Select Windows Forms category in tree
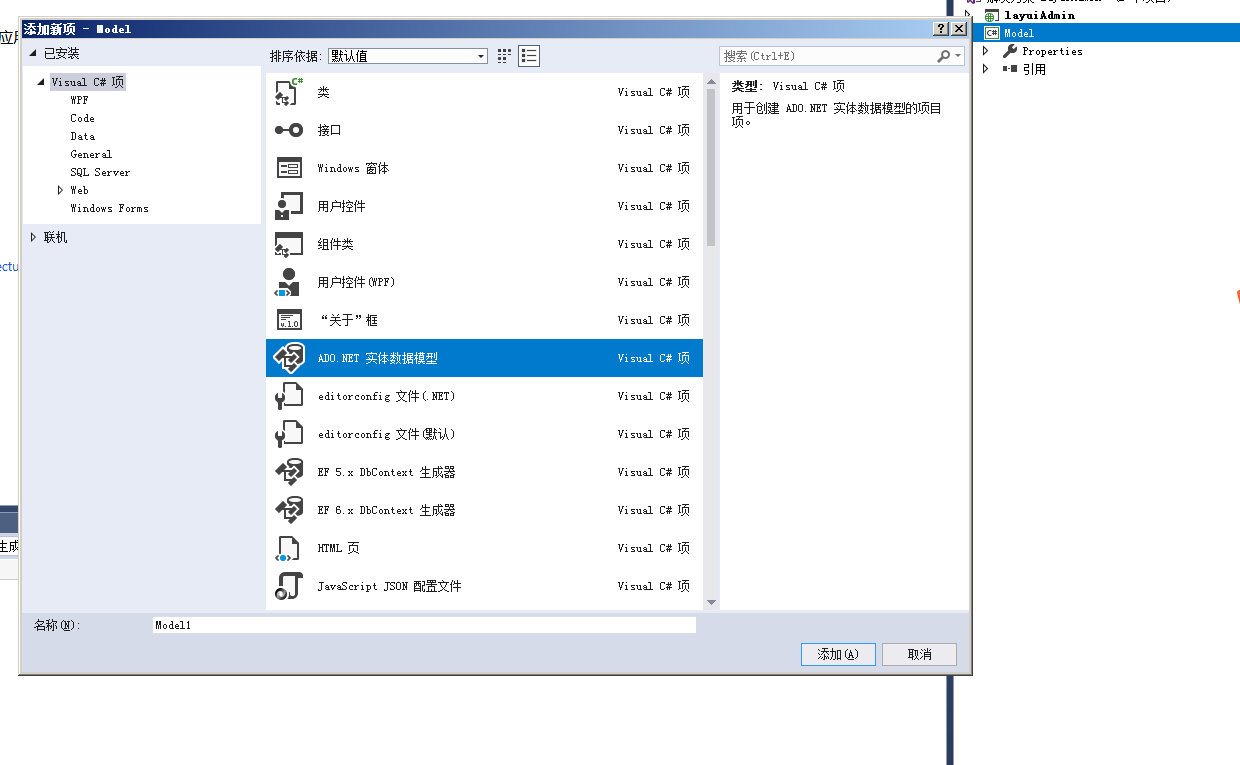 [x=109, y=208]
